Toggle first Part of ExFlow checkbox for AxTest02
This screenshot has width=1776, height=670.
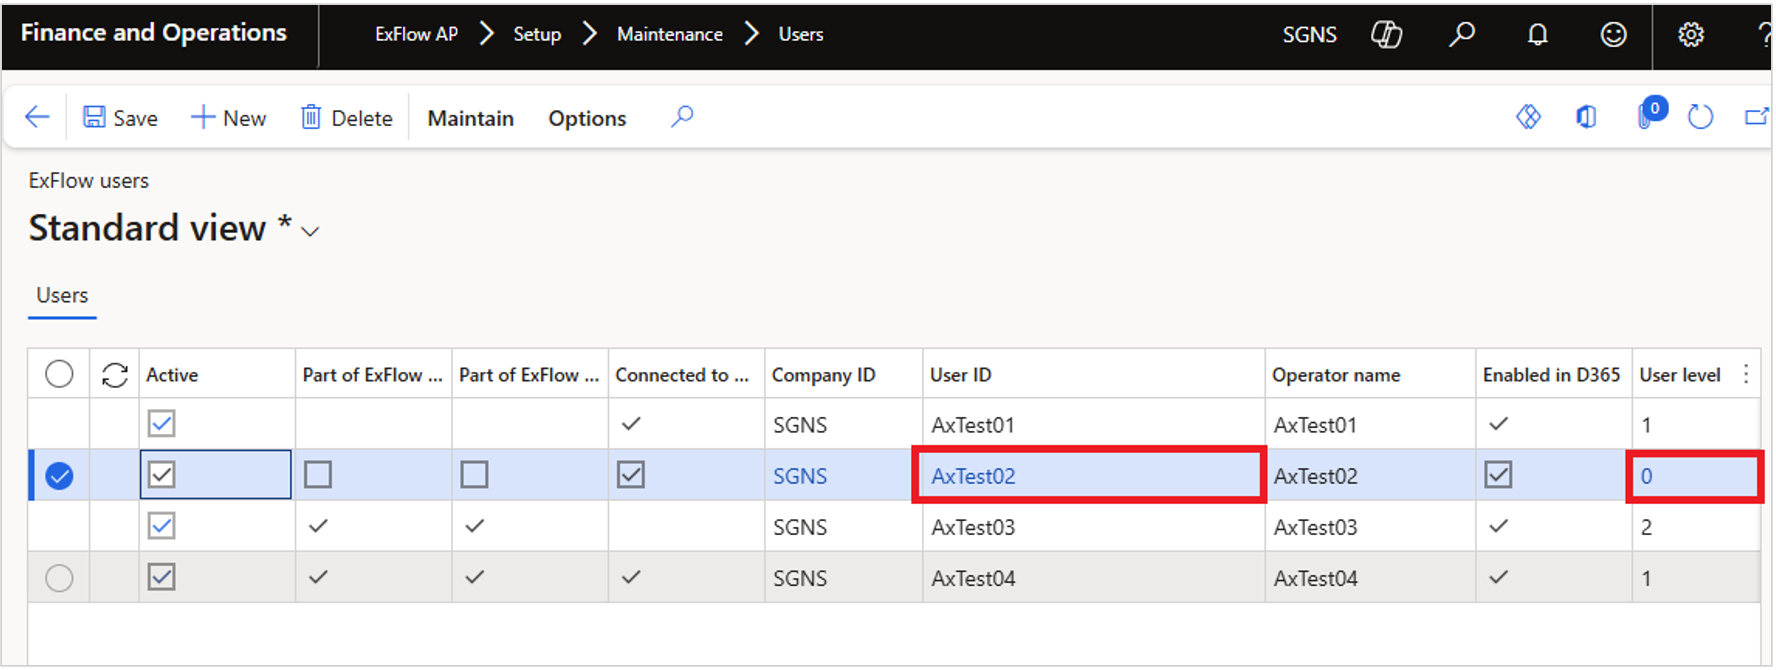tap(318, 474)
